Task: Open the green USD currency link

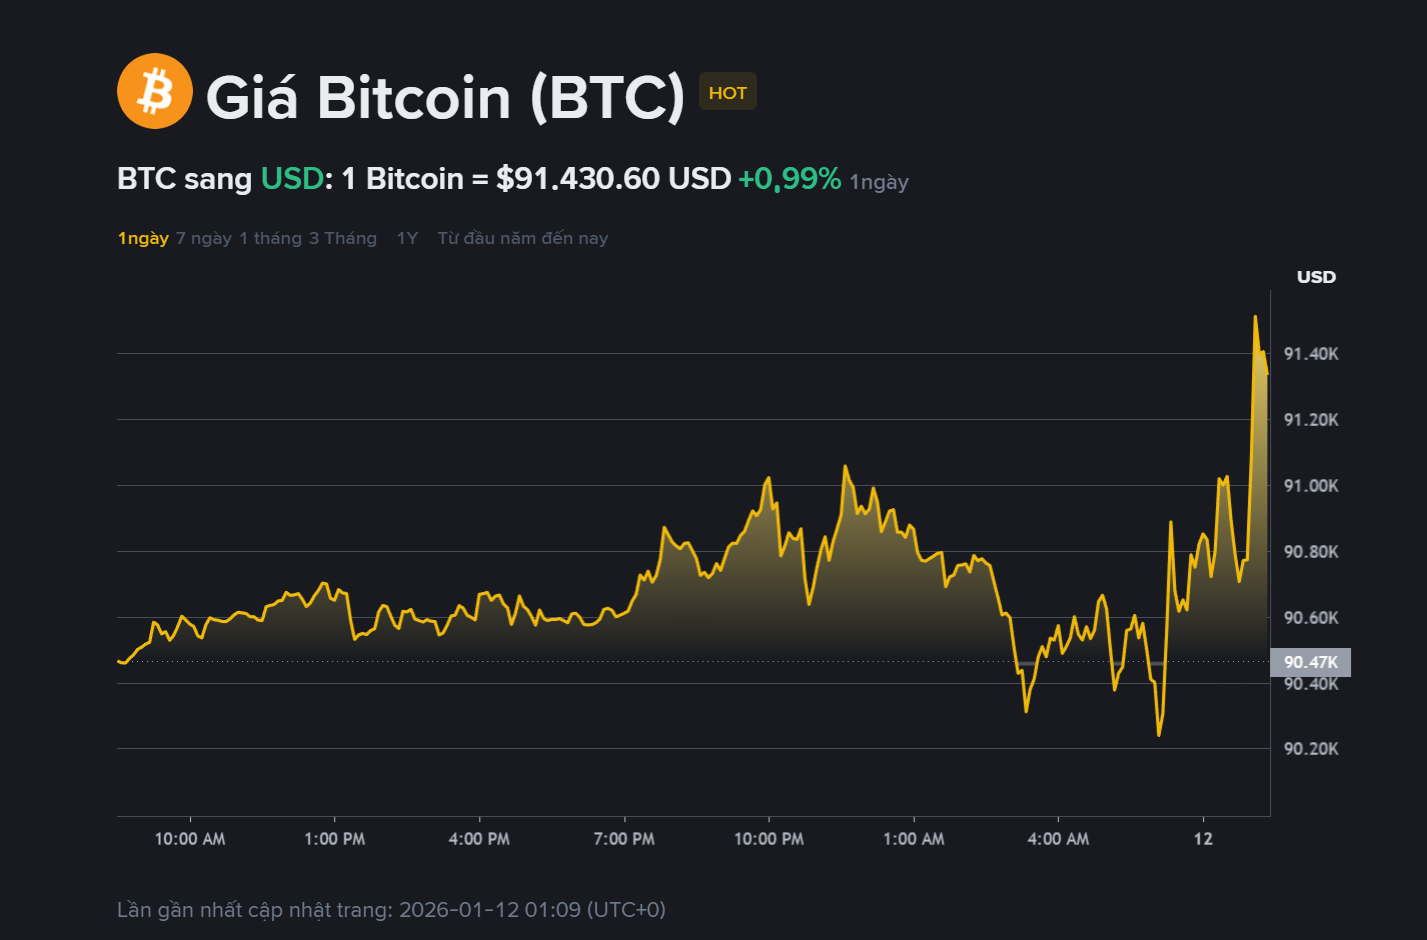Action: click(x=292, y=179)
